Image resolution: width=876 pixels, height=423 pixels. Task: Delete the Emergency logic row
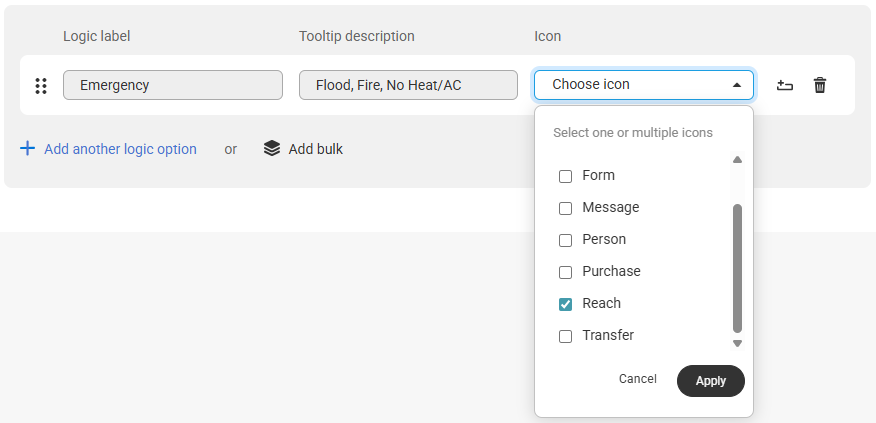pyautogui.click(x=820, y=85)
